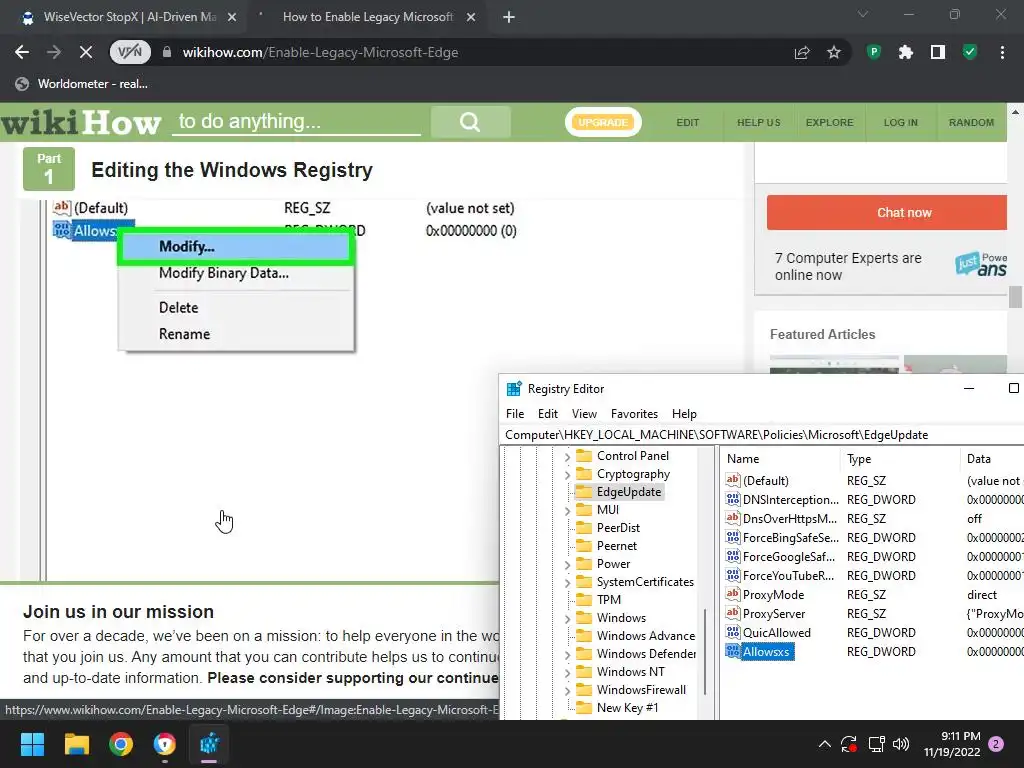Screen dimensions: 1024x768
Task: Close the WiseVector StopX tab
Action: (x=232, y=17)
